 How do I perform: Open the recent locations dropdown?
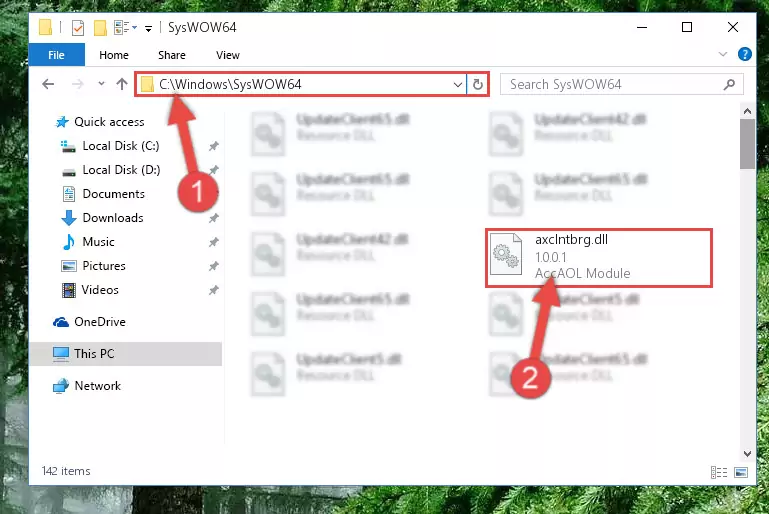tap(101, 84)
